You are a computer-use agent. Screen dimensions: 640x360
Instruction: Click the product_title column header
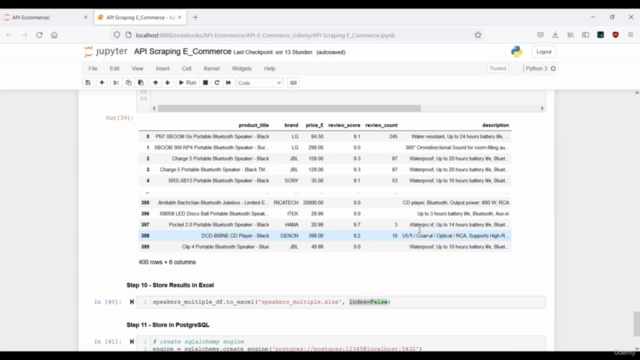253,125
